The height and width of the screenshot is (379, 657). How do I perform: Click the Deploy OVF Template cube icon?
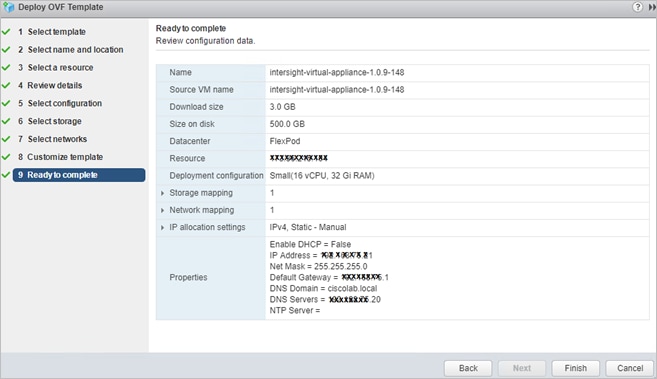(8, 7)
